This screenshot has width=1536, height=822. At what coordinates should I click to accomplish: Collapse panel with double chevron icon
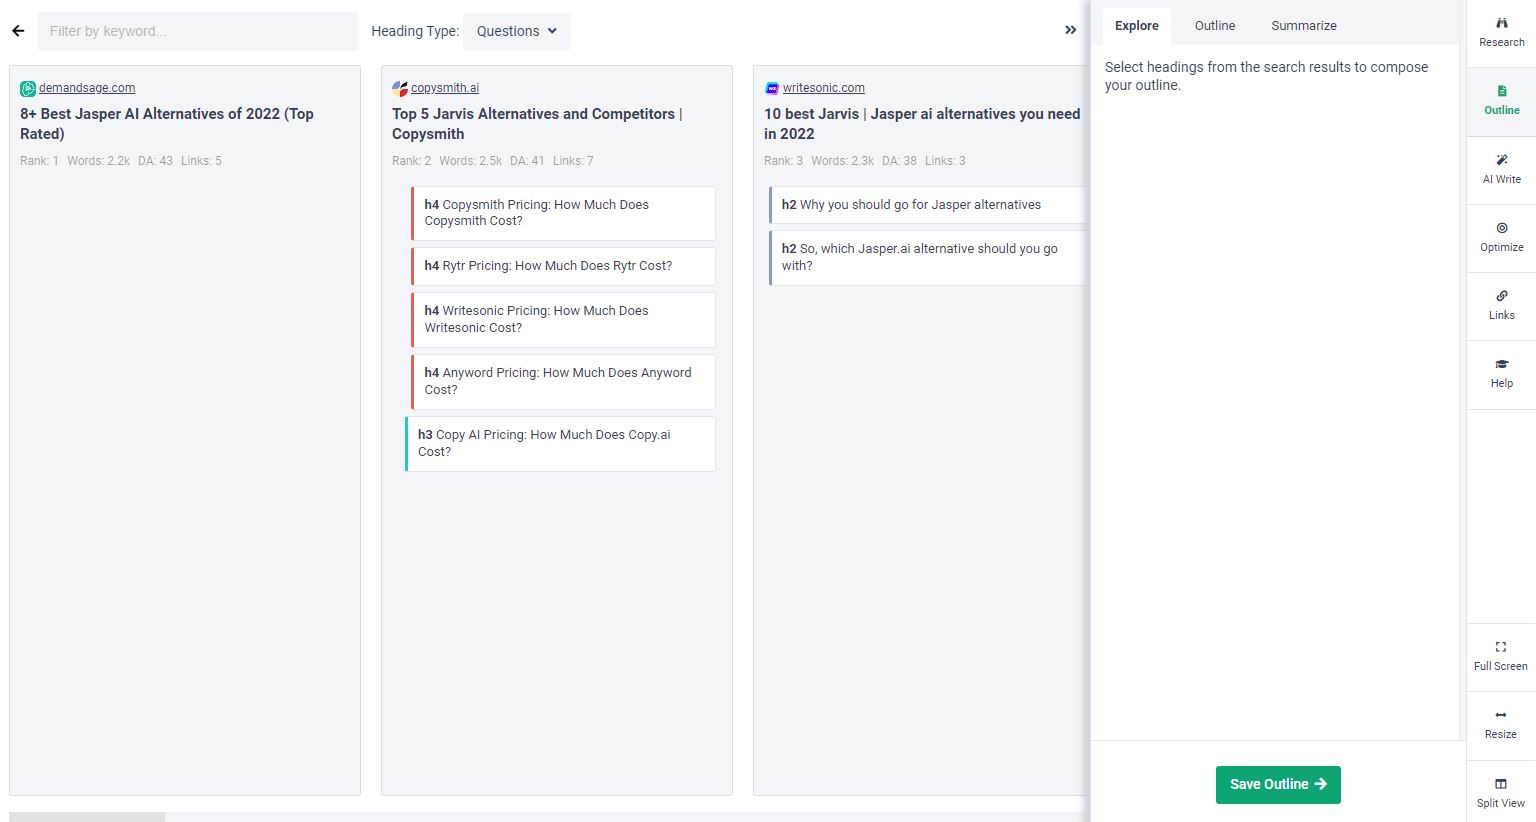pos(1071,30)
